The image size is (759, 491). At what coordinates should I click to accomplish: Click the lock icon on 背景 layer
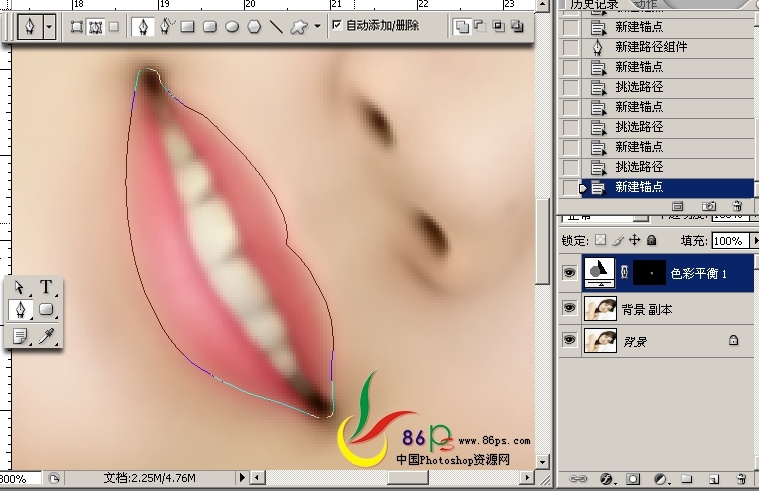[733, 340]
